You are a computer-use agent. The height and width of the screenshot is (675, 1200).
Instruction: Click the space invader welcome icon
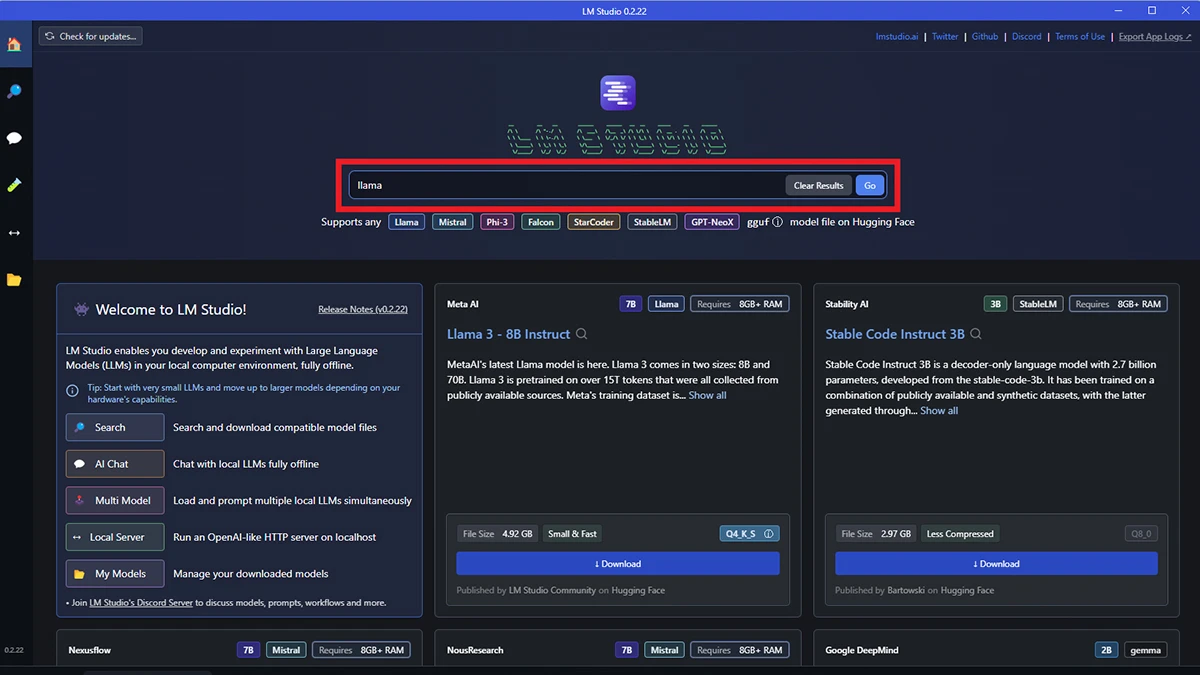(x=81, y=310)
